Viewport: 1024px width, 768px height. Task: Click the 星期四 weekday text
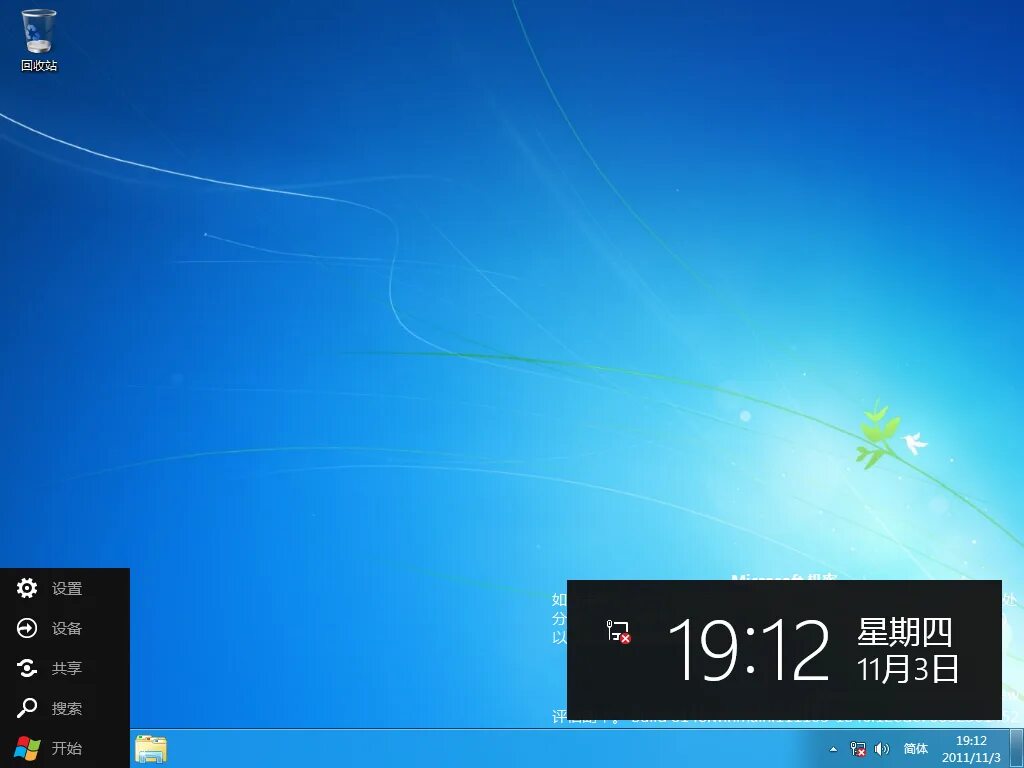[905, 632]
